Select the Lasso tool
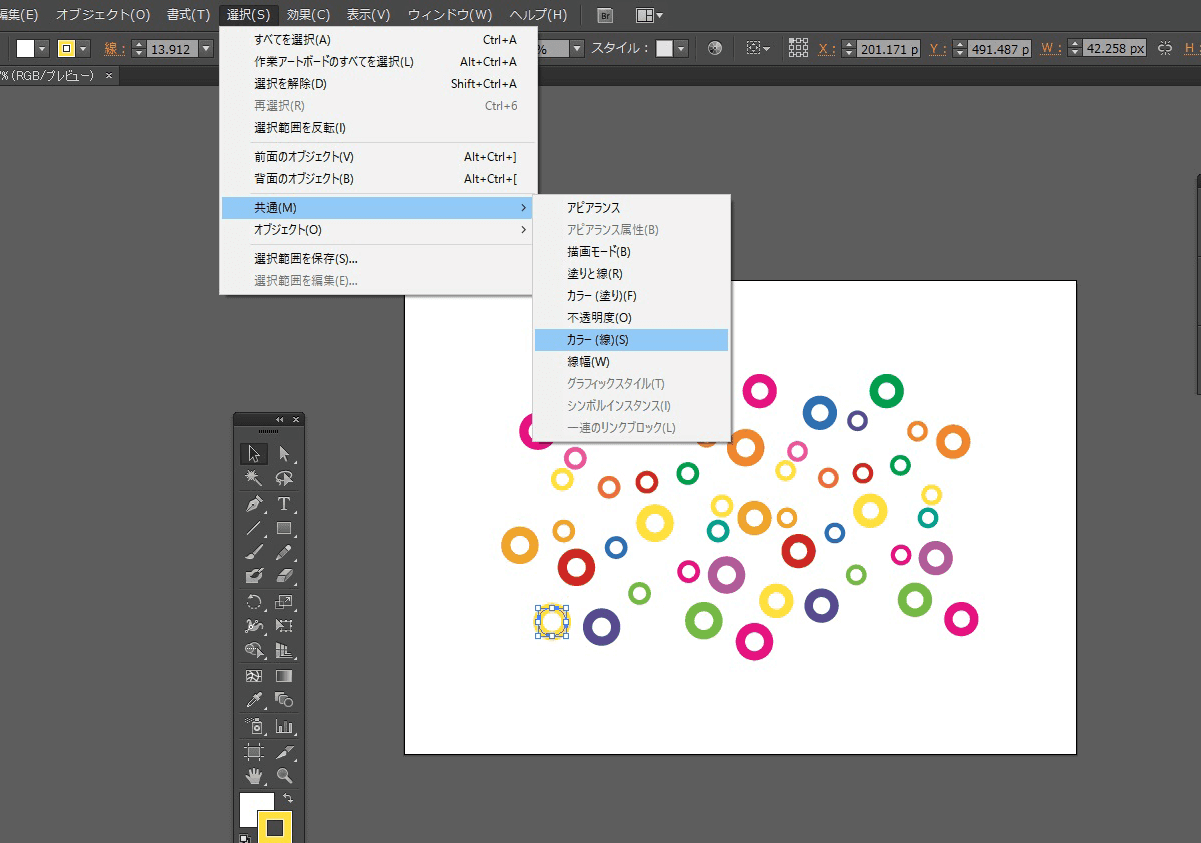 (284, 479)
